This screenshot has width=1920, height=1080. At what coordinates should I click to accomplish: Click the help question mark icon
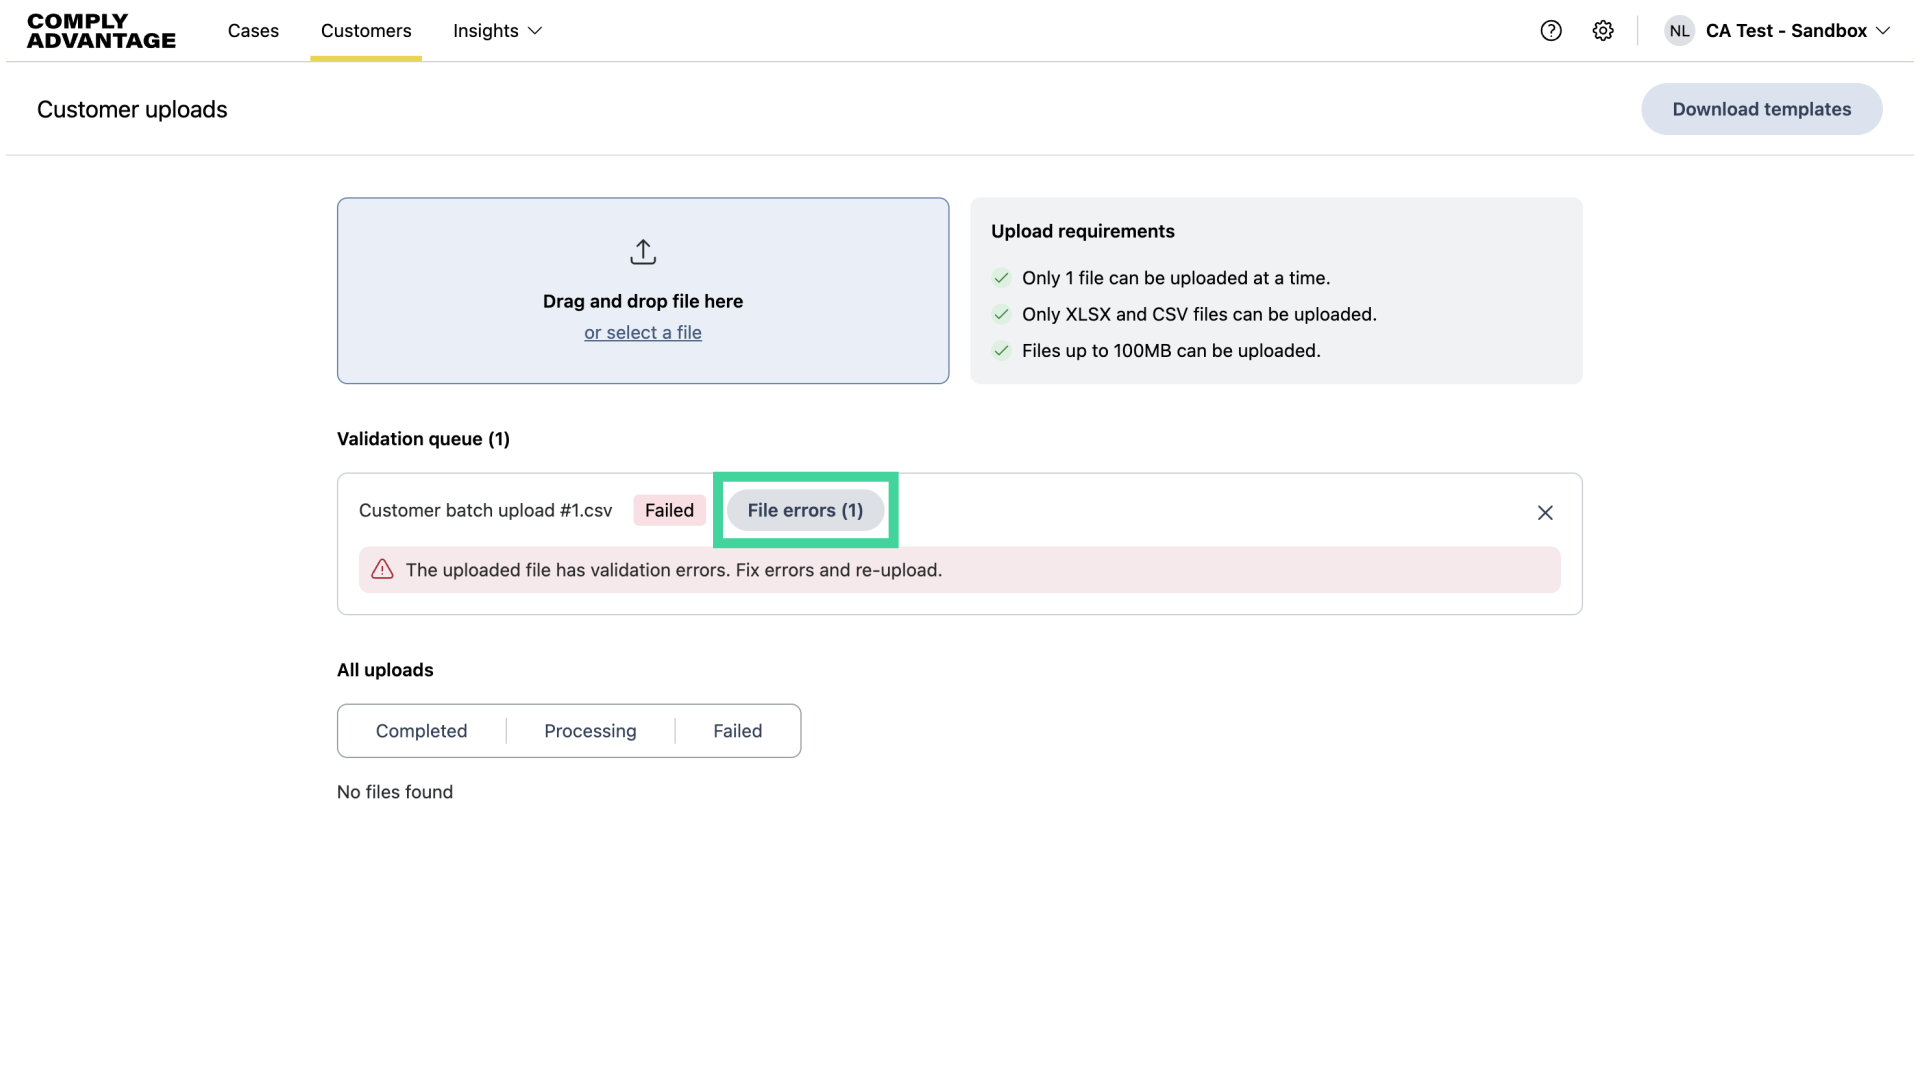[x=1551, y=31]
